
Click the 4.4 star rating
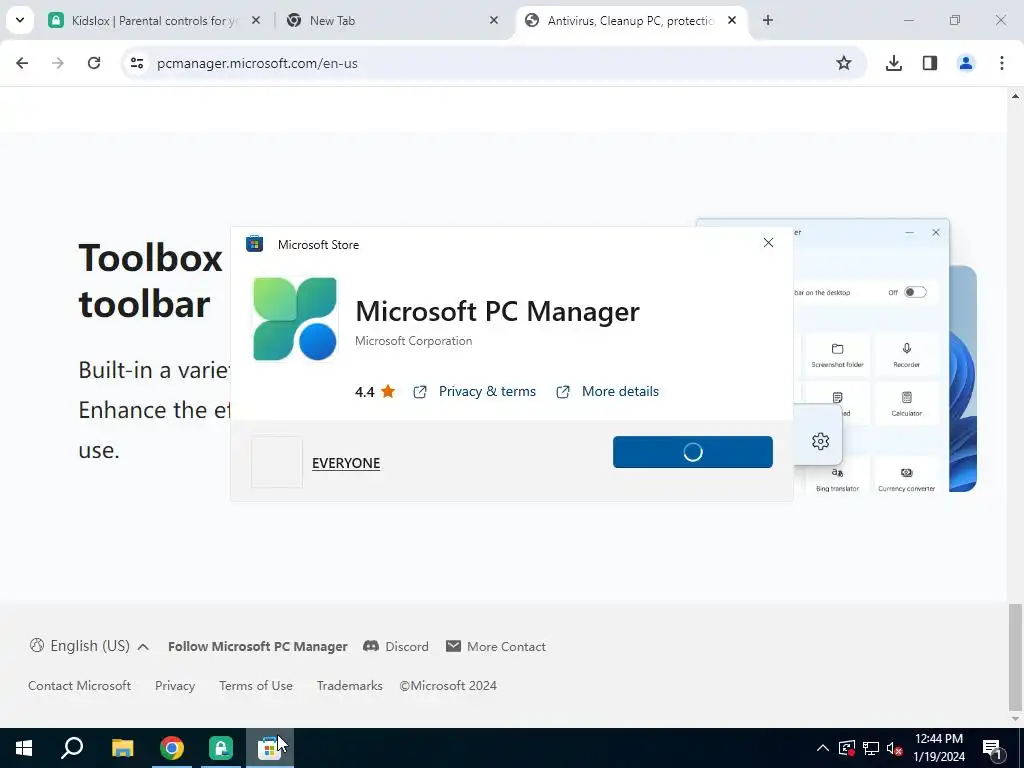pyautogui.click(x=376, y=392)
